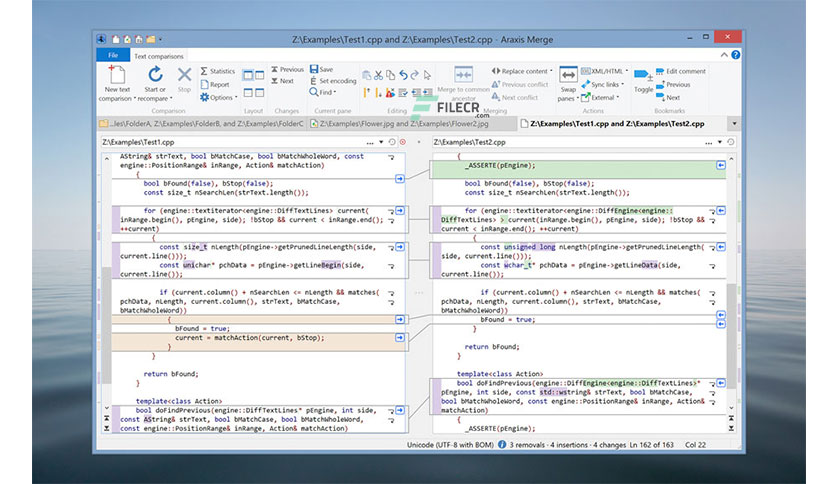This screenshot has height=484, width=836.
Task: Open path history dropdown for Test2.cpp
Action: pyautogui.click(x=720, y=142)
